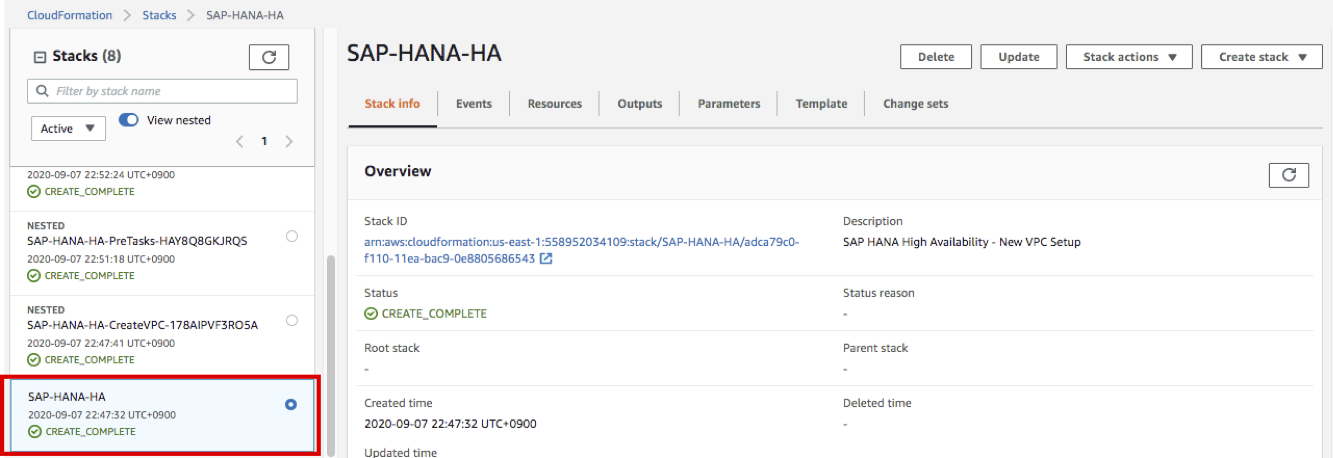This screenshot has height=458, width=1333.
Task: Navigate to Stacks breadcrumb link
Action: (159, 15)
